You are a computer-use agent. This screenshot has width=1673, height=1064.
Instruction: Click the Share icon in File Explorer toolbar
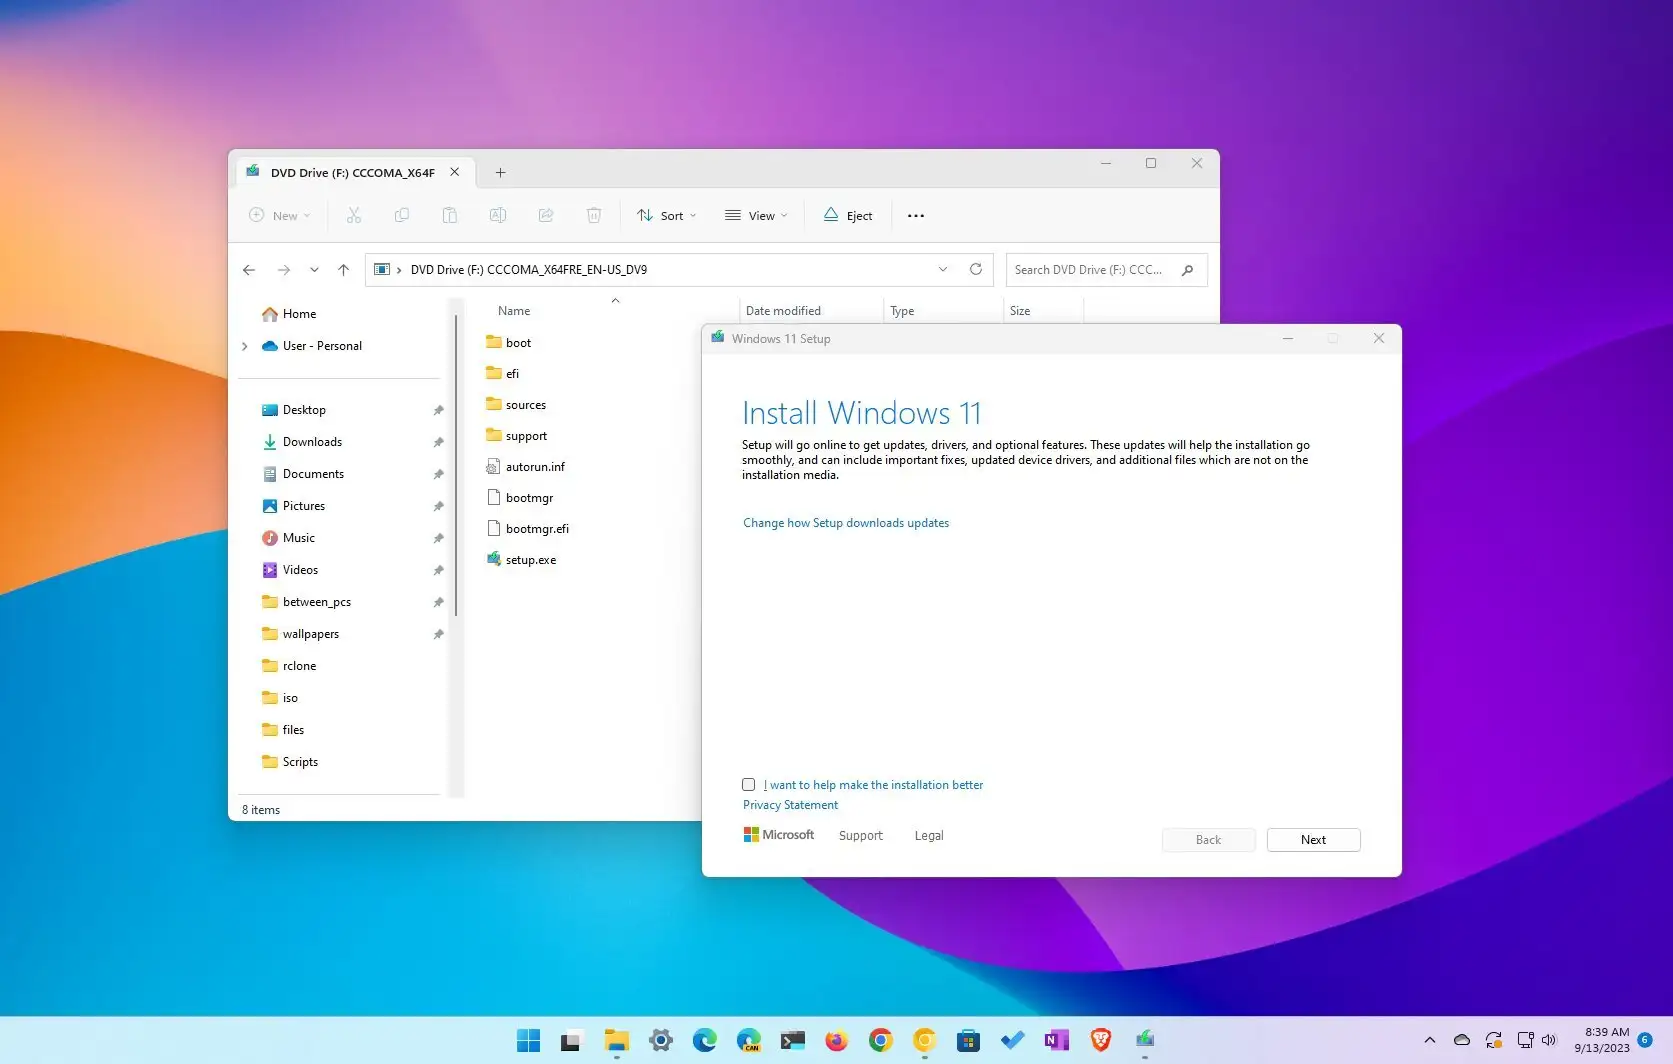[546, 215]
